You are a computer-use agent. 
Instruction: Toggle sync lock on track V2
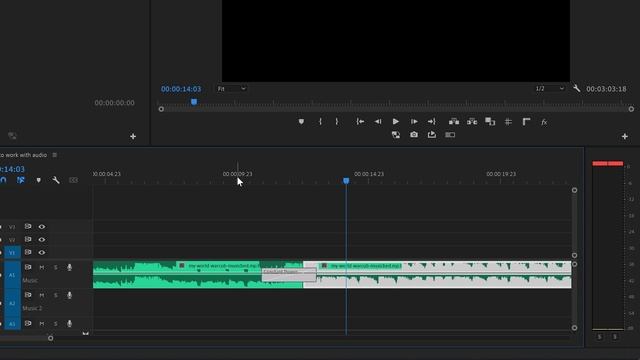[x=28, y=240]
